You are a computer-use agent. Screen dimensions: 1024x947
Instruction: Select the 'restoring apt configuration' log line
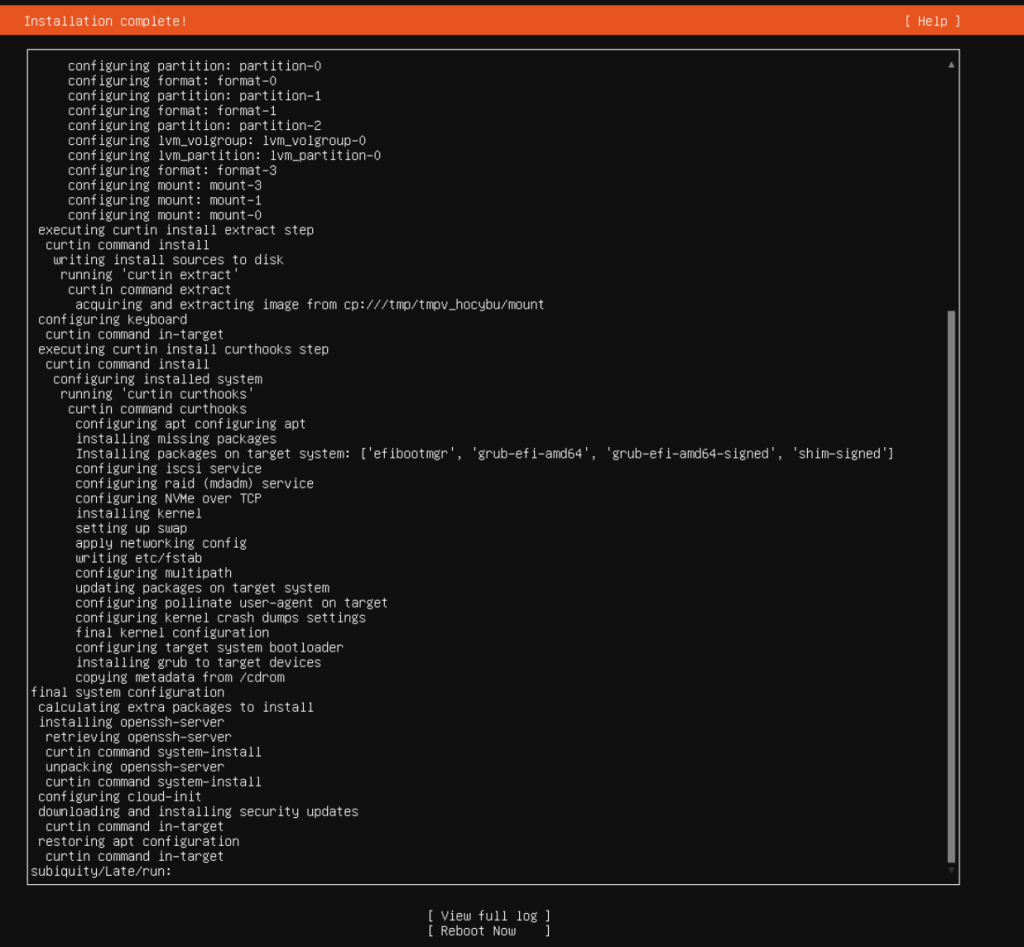pyautogui.click(x=138, y=842)
